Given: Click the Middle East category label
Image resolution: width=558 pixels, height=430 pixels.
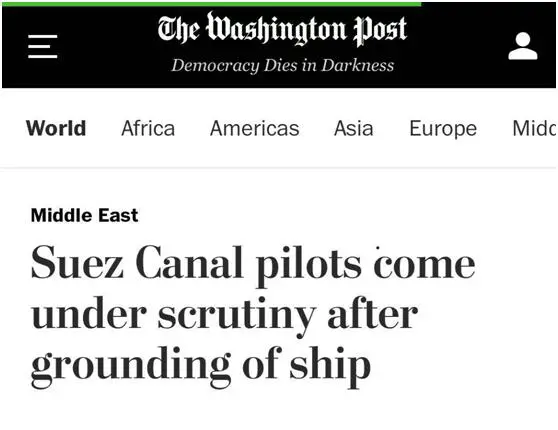Looking at the screenshot, I should (84, 215).
